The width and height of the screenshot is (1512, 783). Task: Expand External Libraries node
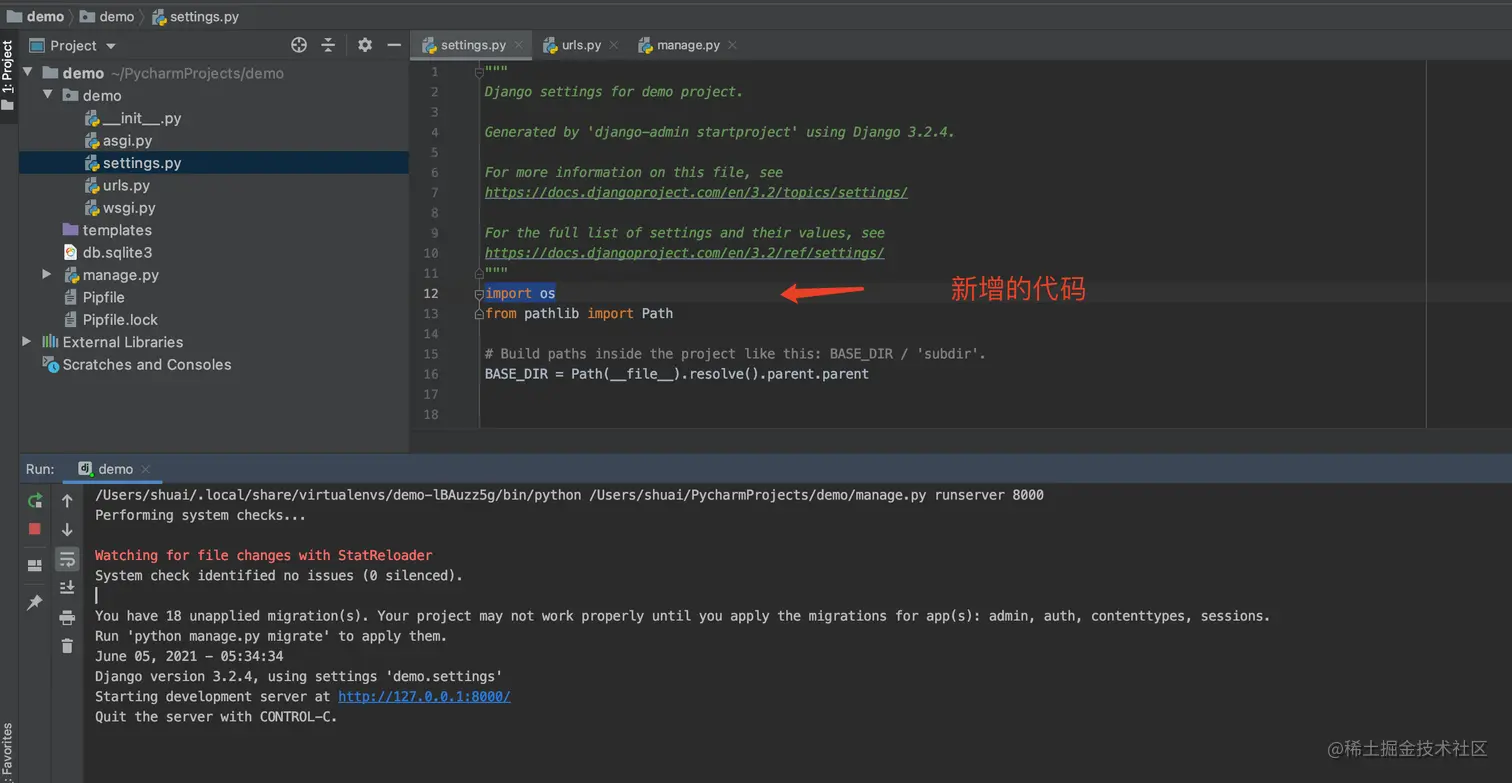tap(27, 341)
